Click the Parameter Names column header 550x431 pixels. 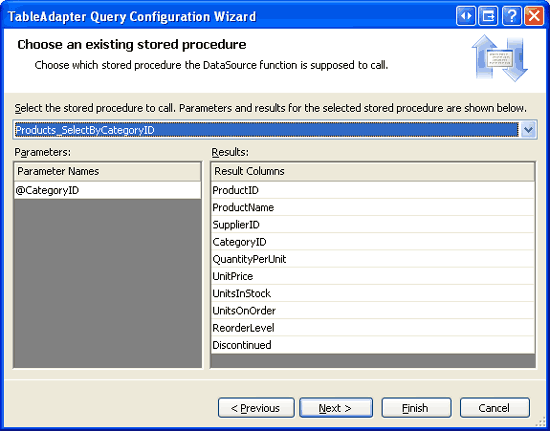[x=107, y=171]
